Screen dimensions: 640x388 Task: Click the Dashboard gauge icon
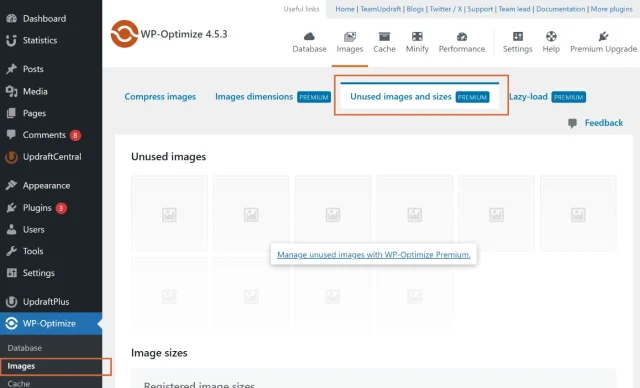point(11,18)
